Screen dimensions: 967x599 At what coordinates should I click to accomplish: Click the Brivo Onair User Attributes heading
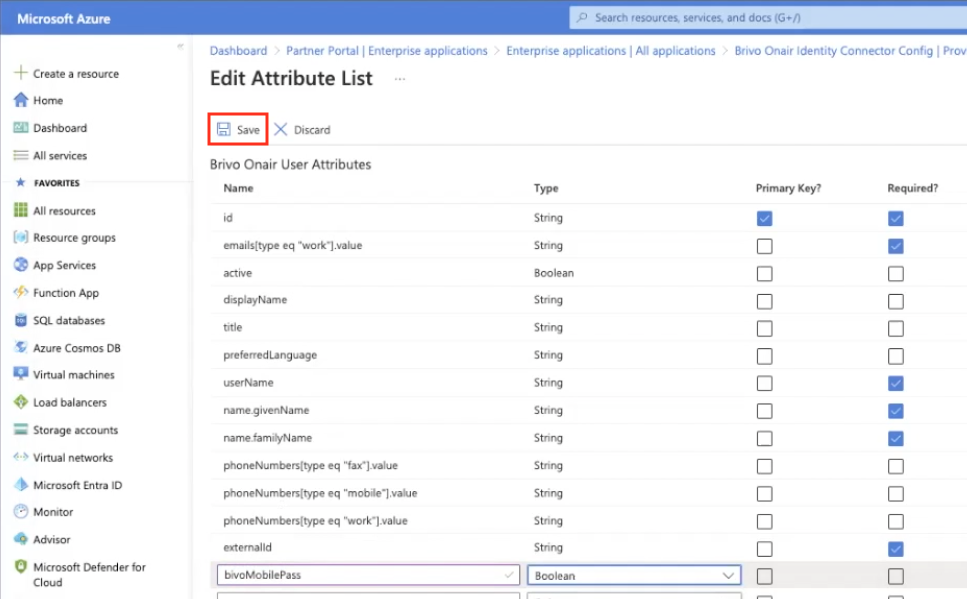290,165
